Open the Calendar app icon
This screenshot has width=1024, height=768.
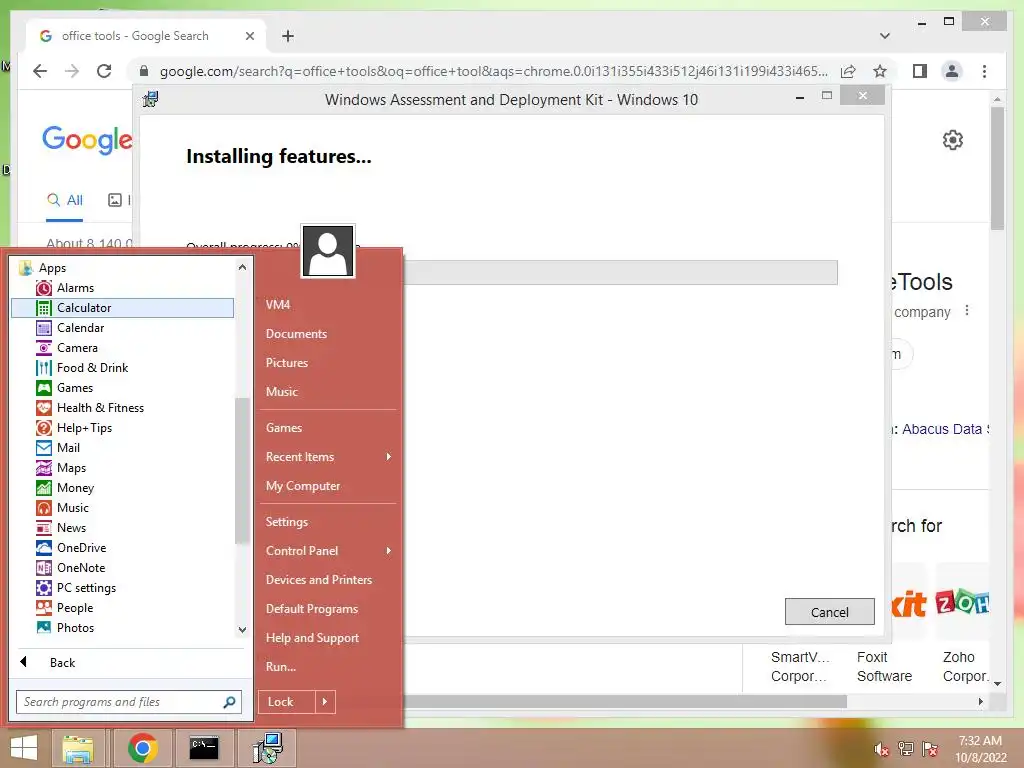point(44,328)
